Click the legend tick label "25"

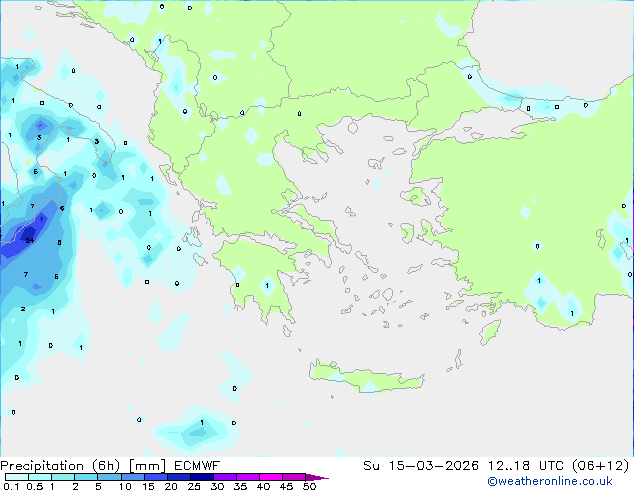click(194, 486)
